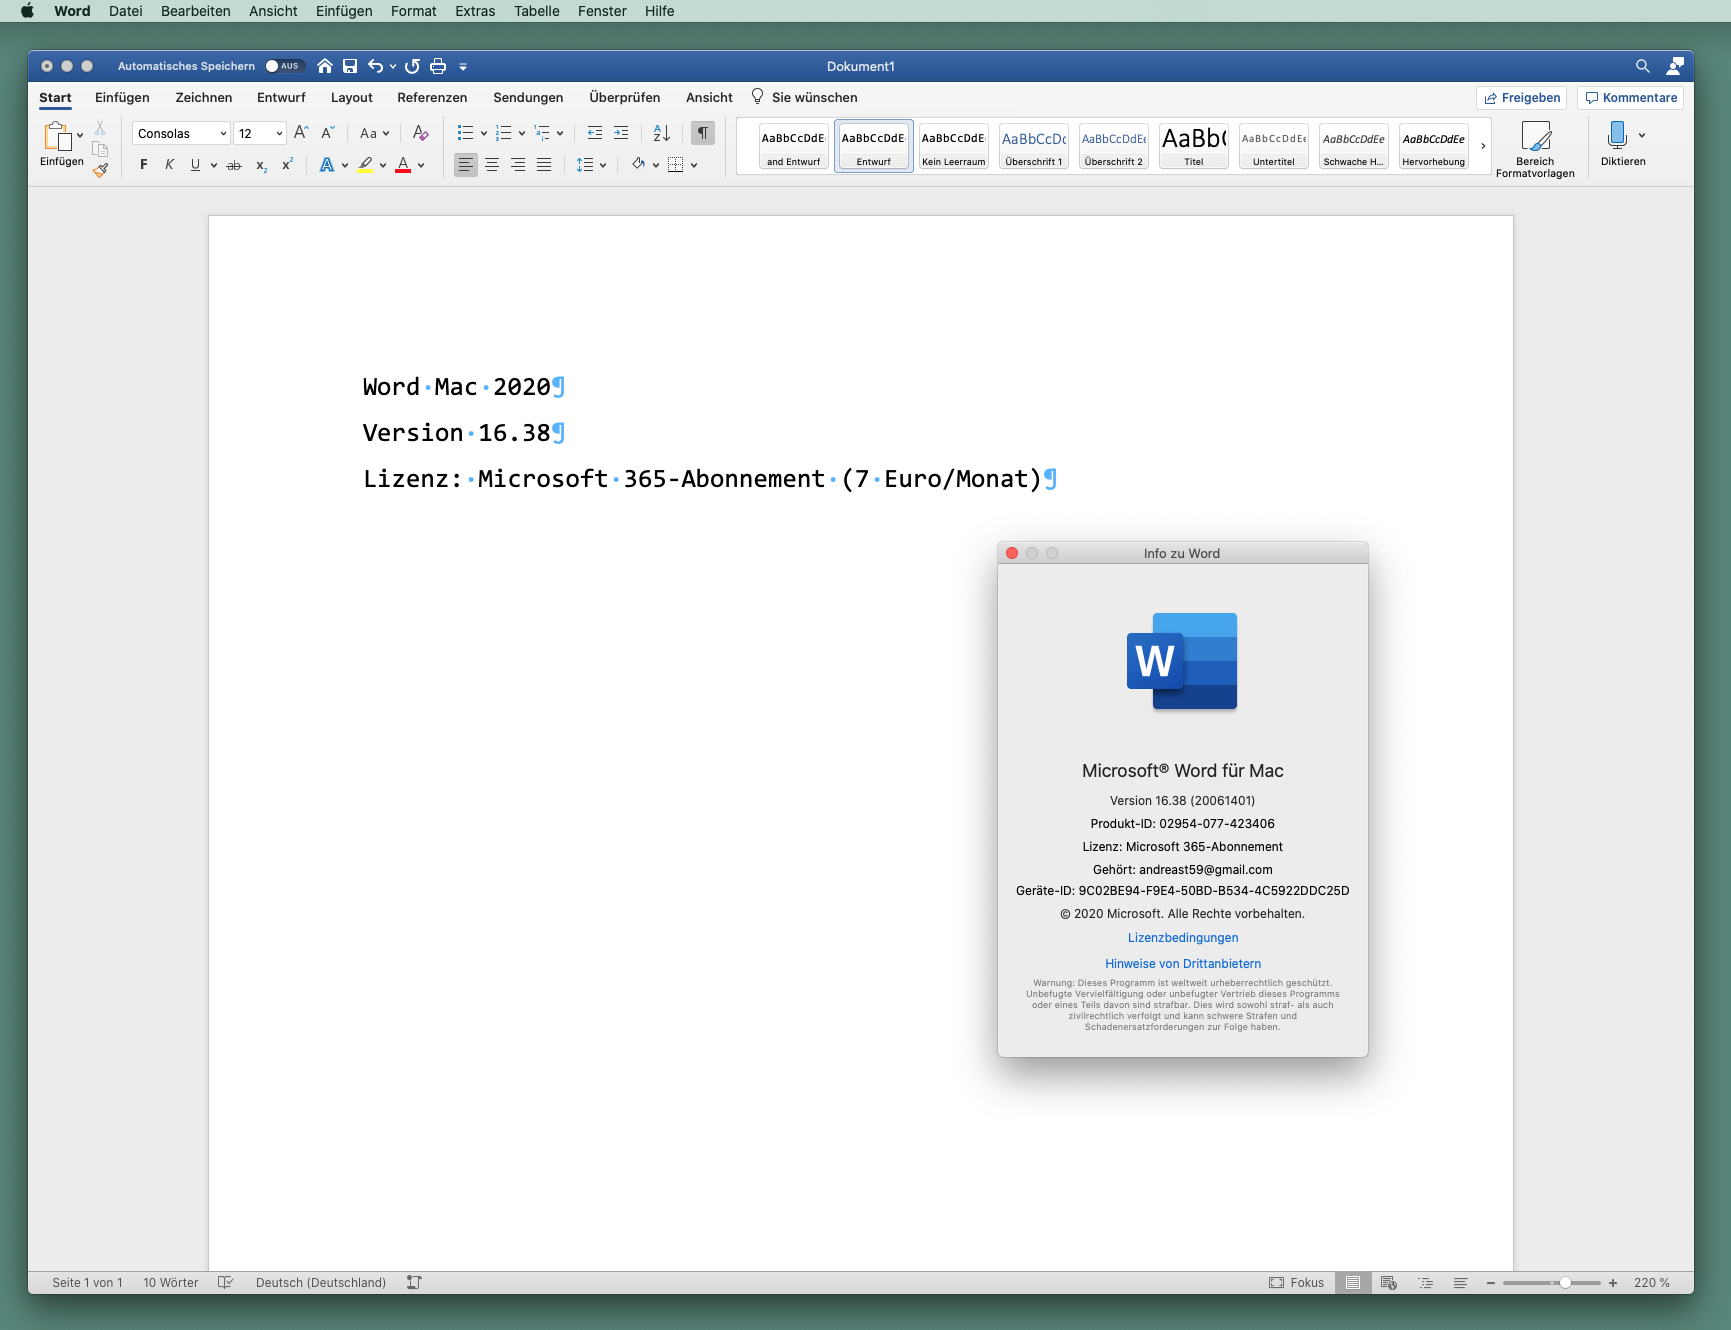
Task: Click 220 % zoom level
Action: [x=1652, y=1282]
